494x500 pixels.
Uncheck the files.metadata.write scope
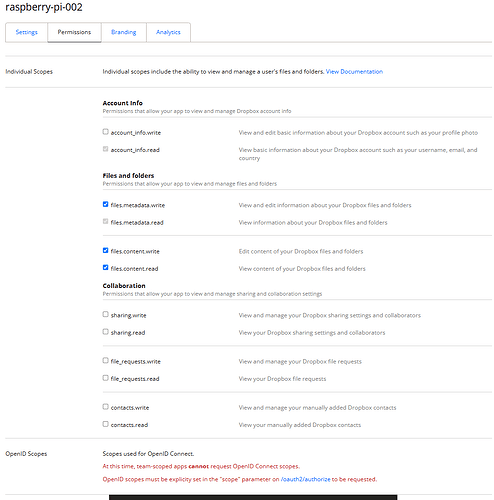click(x=105, y=204)
